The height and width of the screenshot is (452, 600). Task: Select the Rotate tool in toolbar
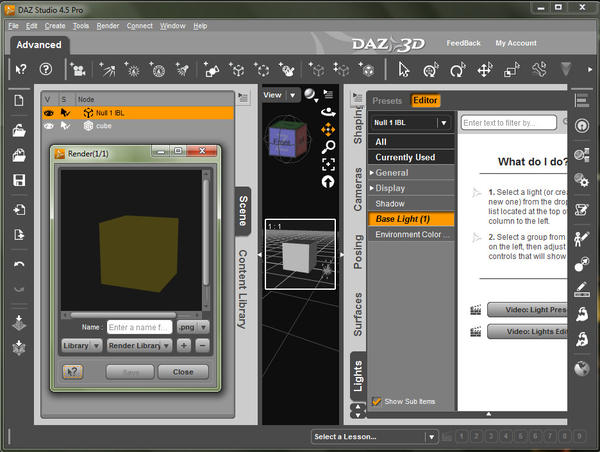pos(457,70)
